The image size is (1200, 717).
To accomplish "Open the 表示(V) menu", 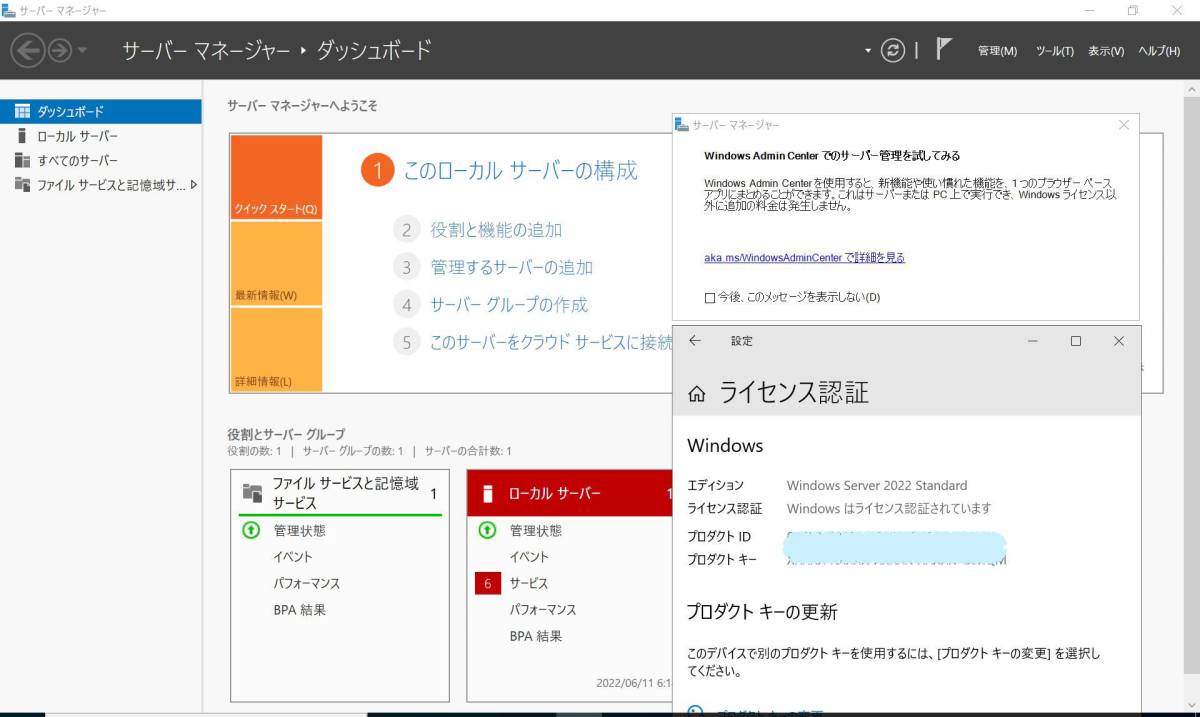I will (1106, 51).
